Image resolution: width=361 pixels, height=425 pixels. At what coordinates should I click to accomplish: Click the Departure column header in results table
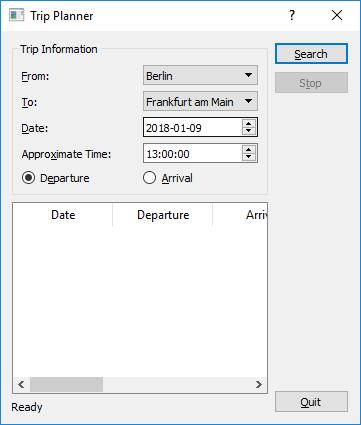tap(163, 215)
